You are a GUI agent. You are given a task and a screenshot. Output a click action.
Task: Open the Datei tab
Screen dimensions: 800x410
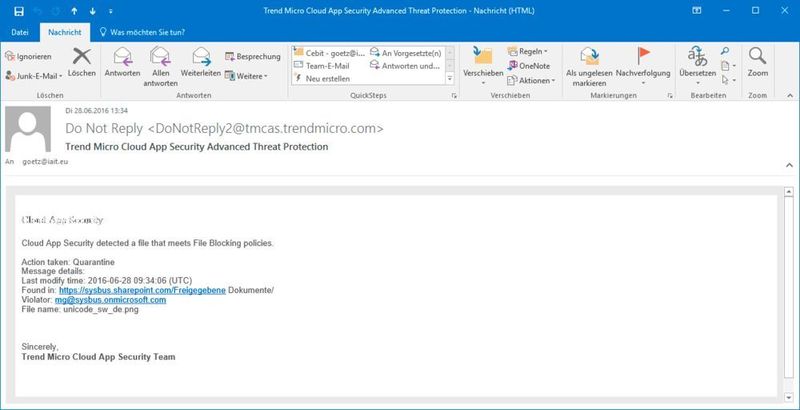coord(20,32)
